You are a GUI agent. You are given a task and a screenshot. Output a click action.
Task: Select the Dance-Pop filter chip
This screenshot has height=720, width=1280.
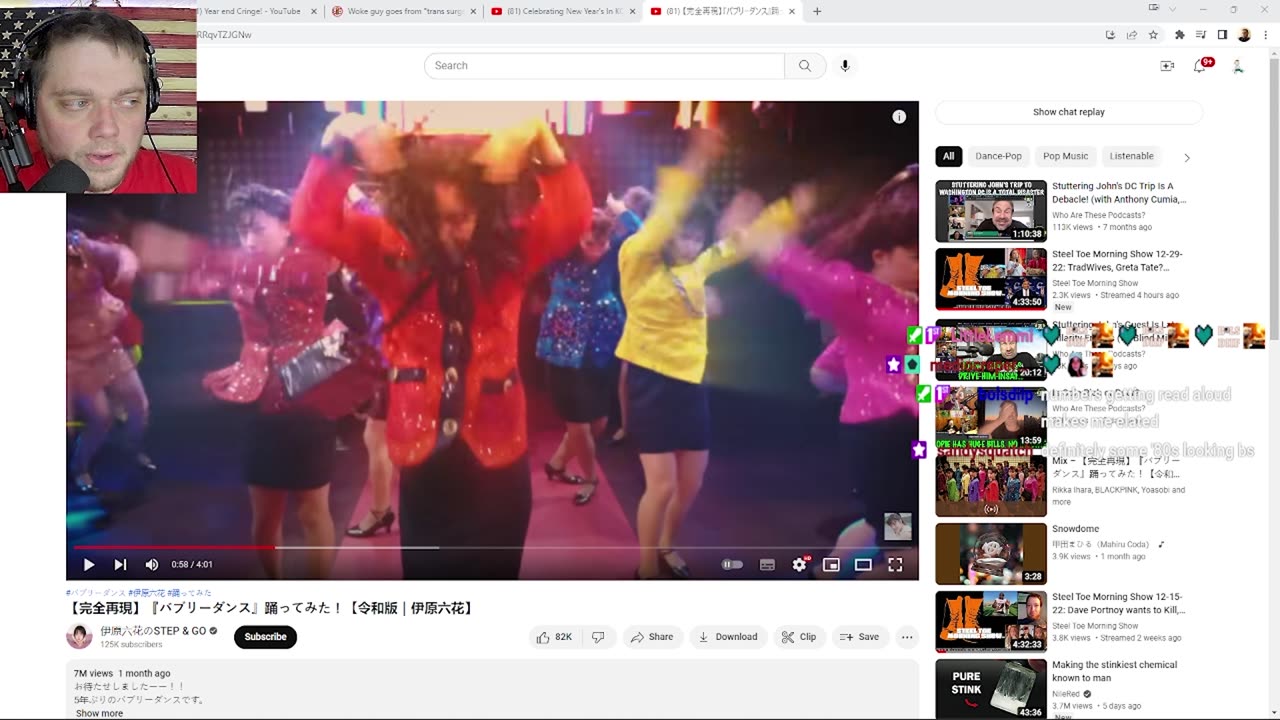[x=998, y=156]
